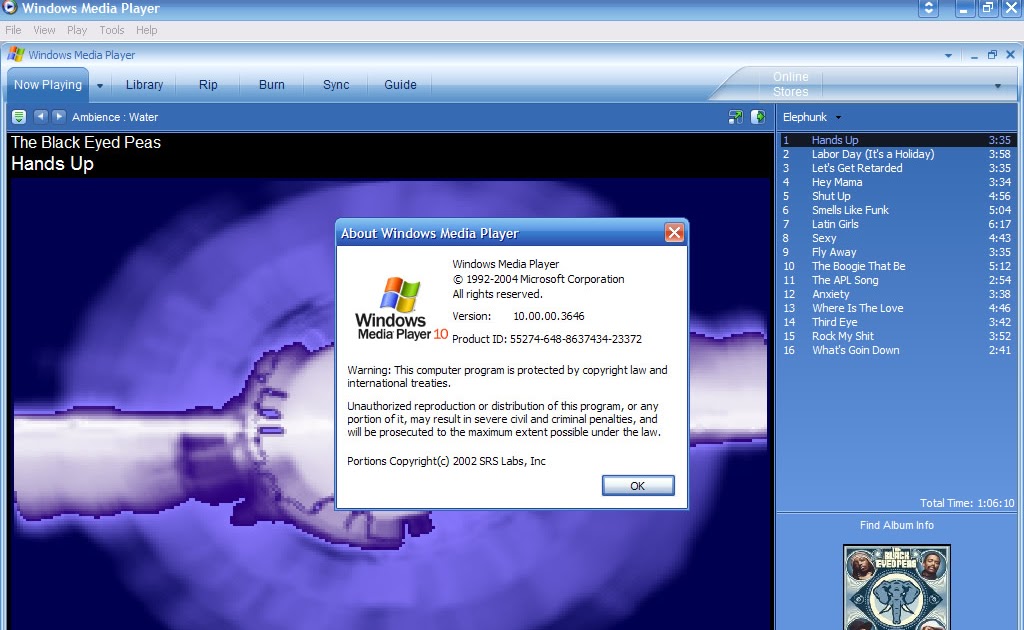Viewport: 1024px width, 630px height.
Task: Open the View menu
Action: [x=44, y=30]
